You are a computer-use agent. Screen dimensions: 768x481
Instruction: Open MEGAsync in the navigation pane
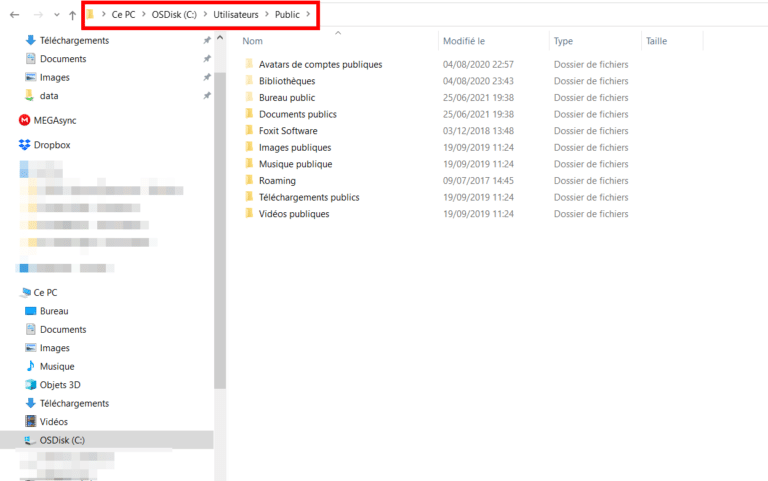click(55, 120)
